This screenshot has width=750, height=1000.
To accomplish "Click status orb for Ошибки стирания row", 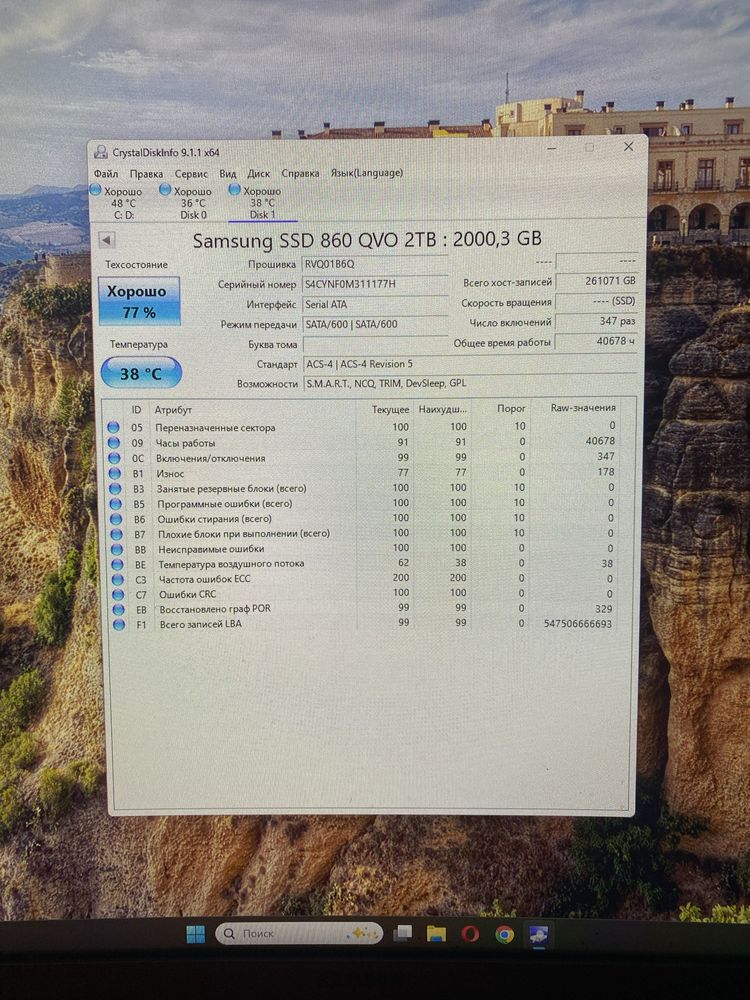I will tap(115, 518).
